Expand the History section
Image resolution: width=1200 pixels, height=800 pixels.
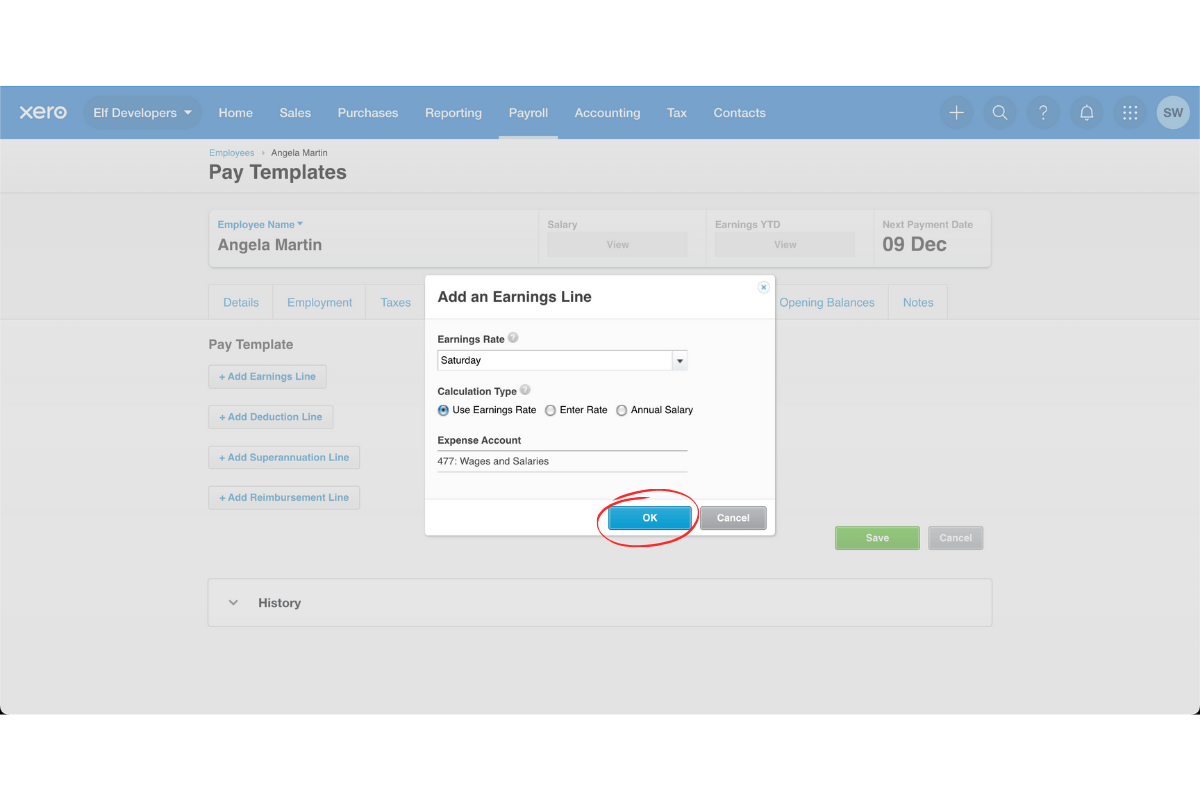coord(234,603)
